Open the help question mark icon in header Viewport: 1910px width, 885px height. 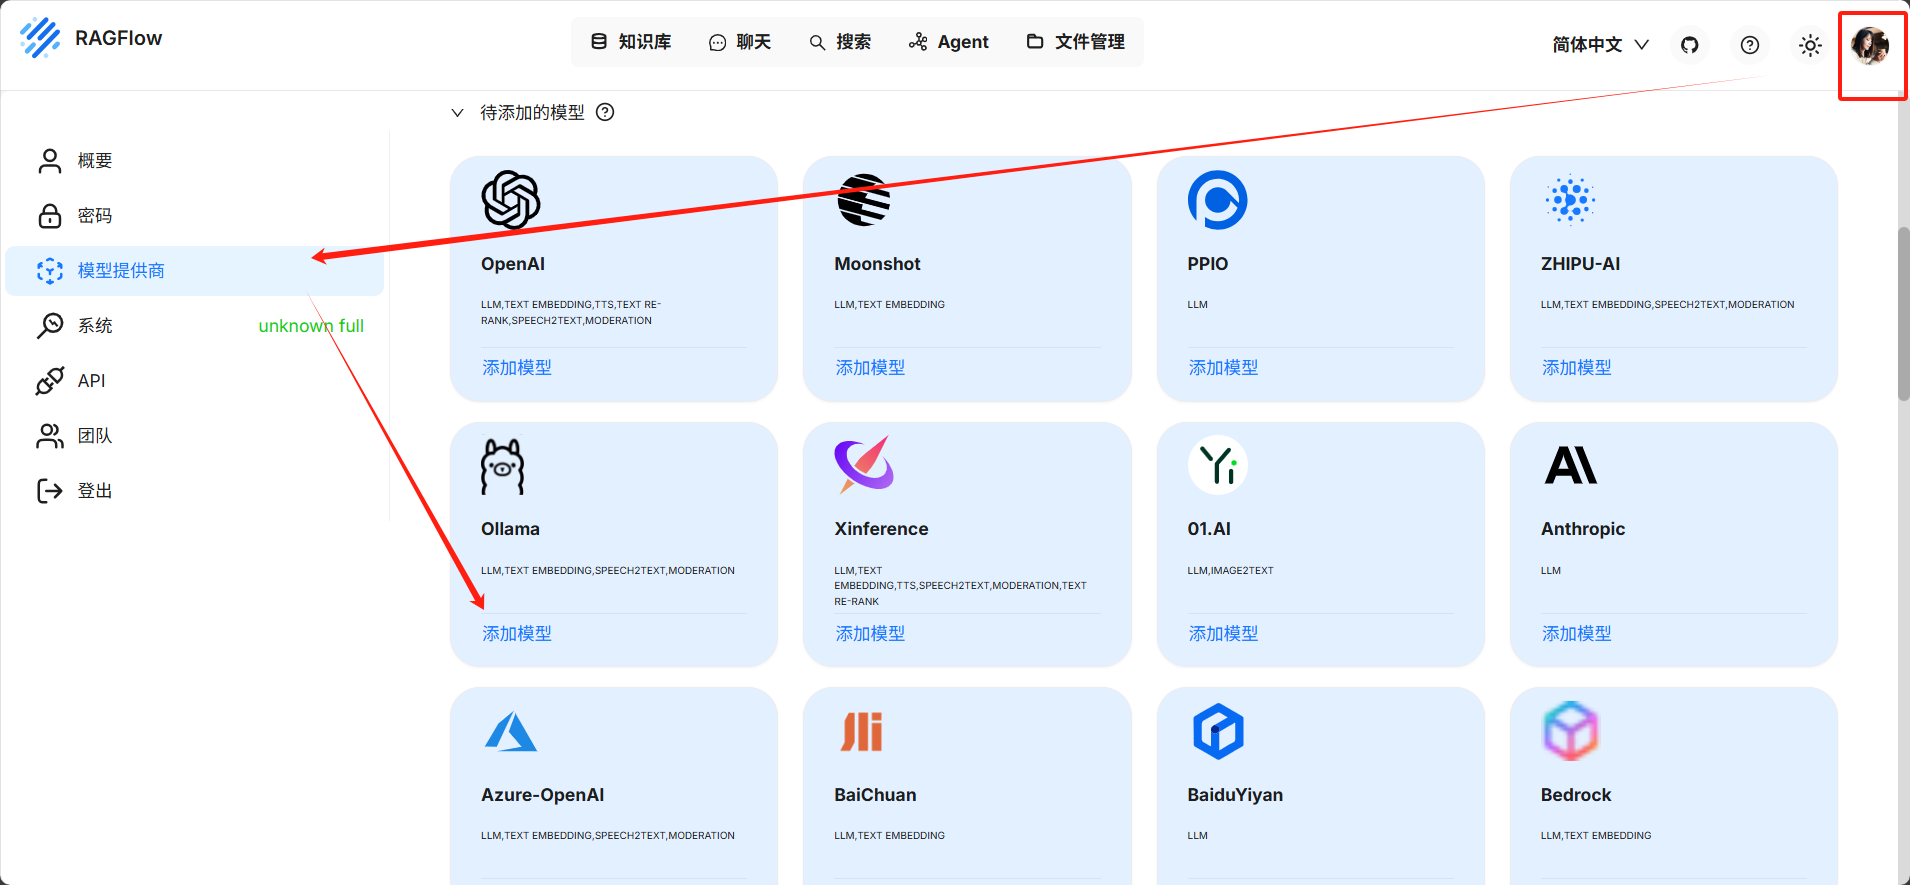click(x=1750, y=45)
